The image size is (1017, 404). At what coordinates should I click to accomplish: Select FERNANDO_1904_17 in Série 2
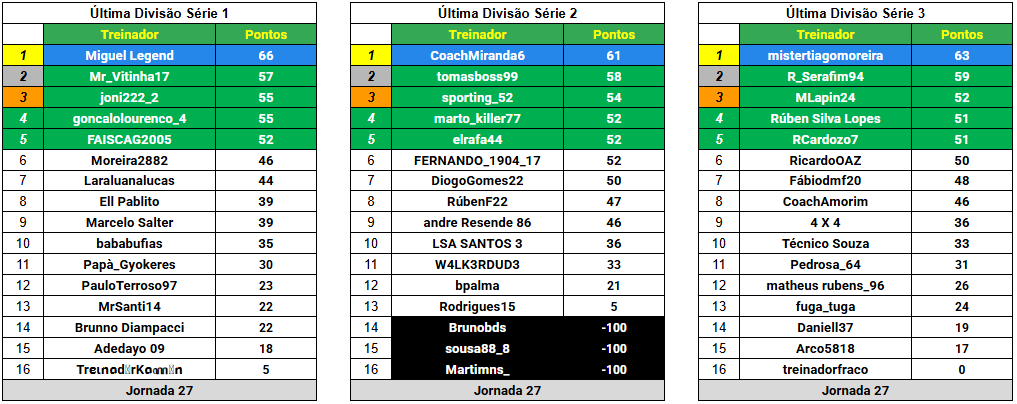pos(477,160)
